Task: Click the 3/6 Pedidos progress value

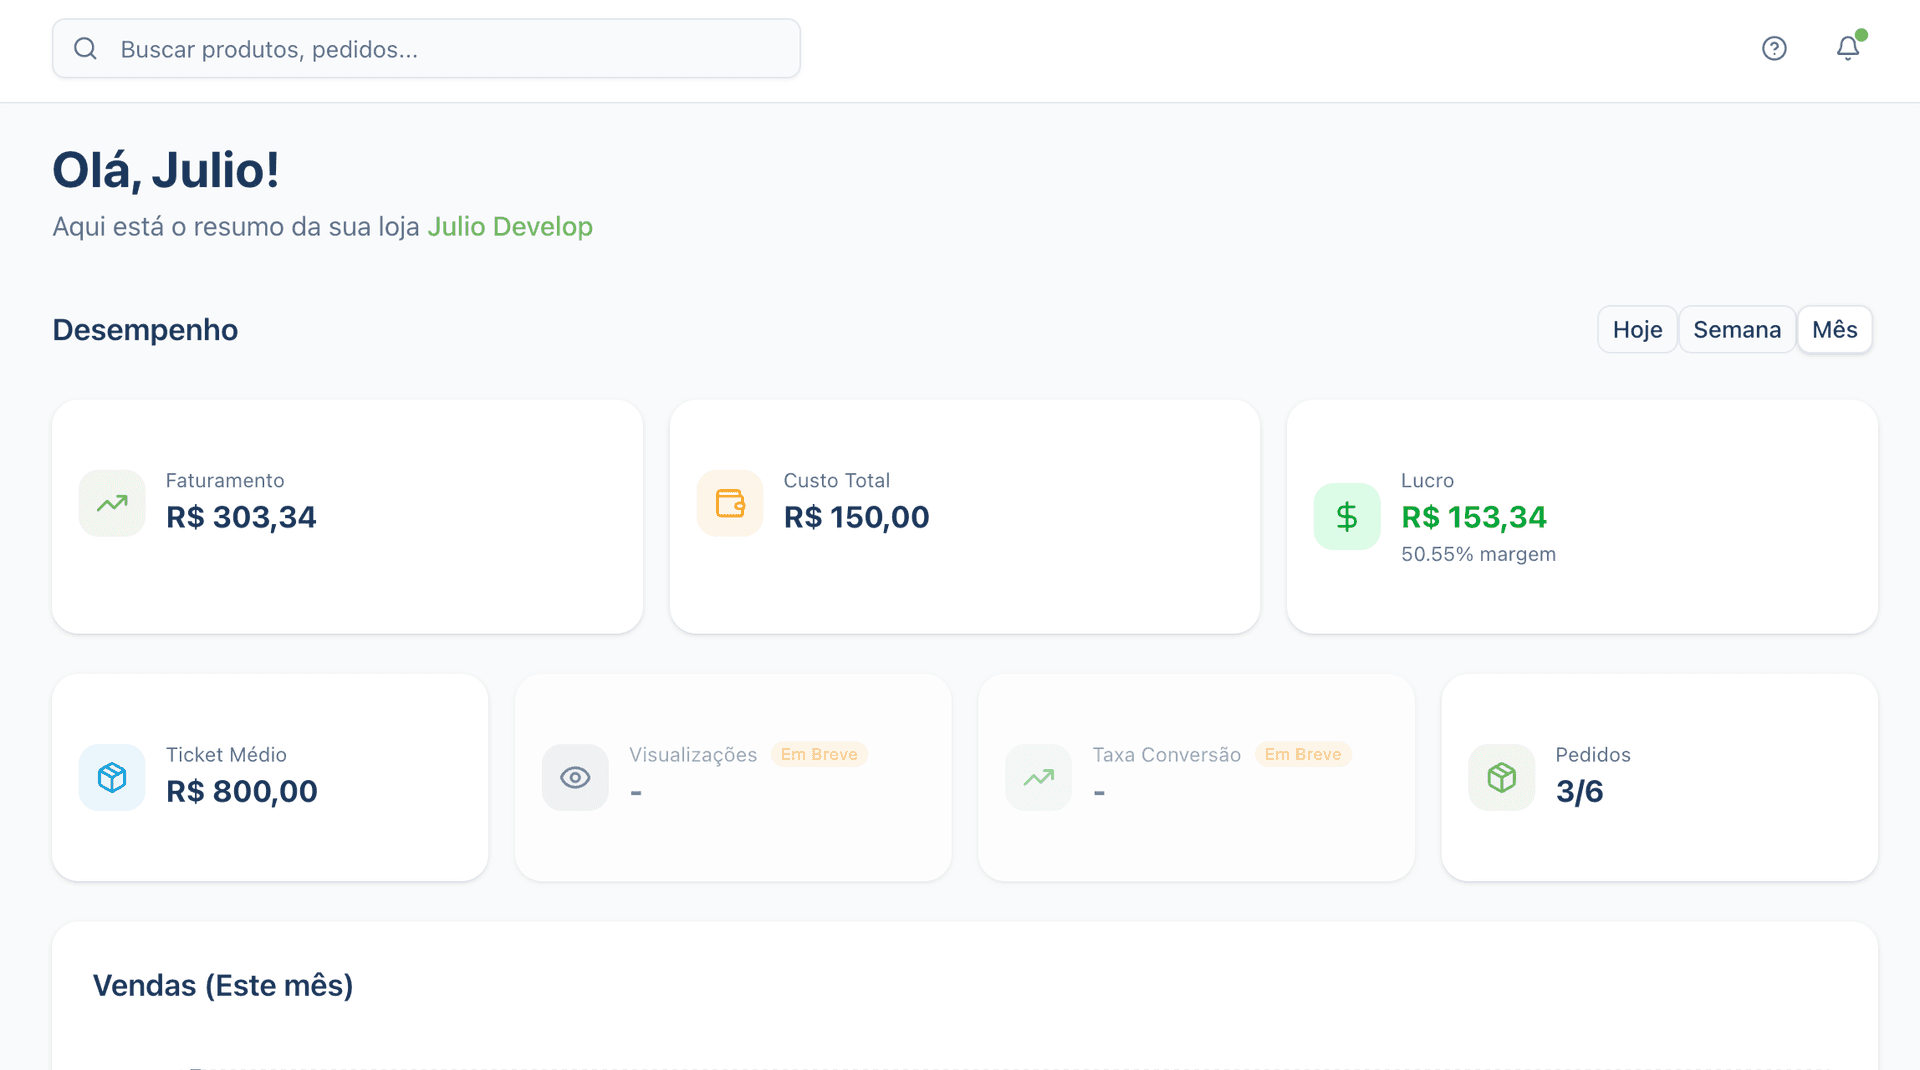Action: [x=1578, y=791]
